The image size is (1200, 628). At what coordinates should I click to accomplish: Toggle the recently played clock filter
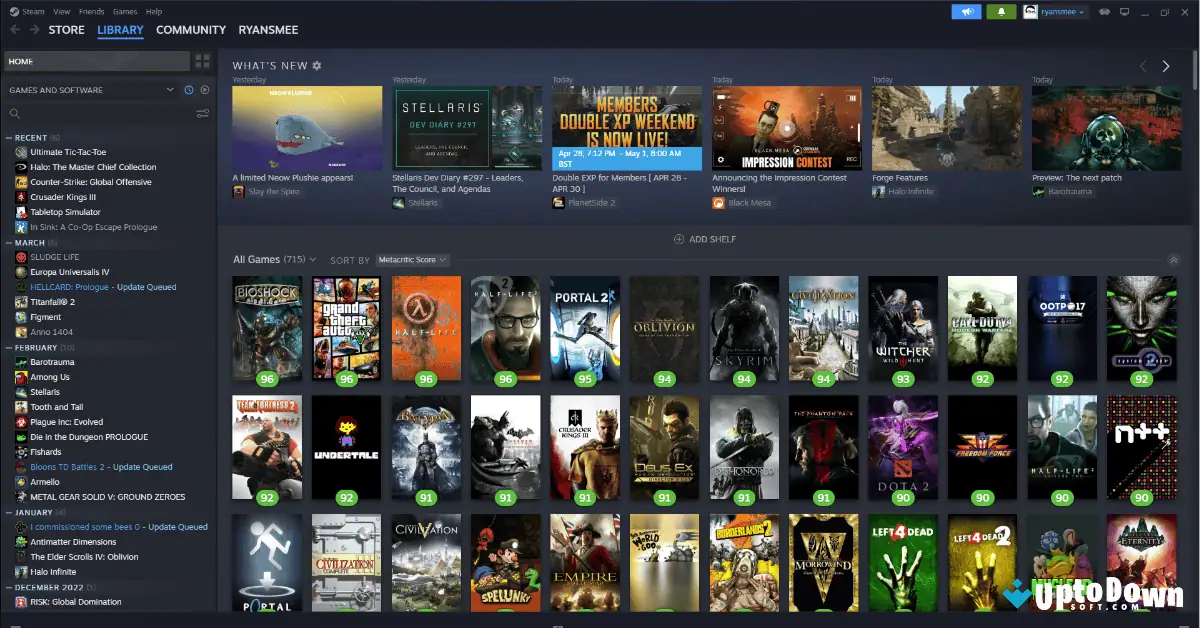(189, 90)
